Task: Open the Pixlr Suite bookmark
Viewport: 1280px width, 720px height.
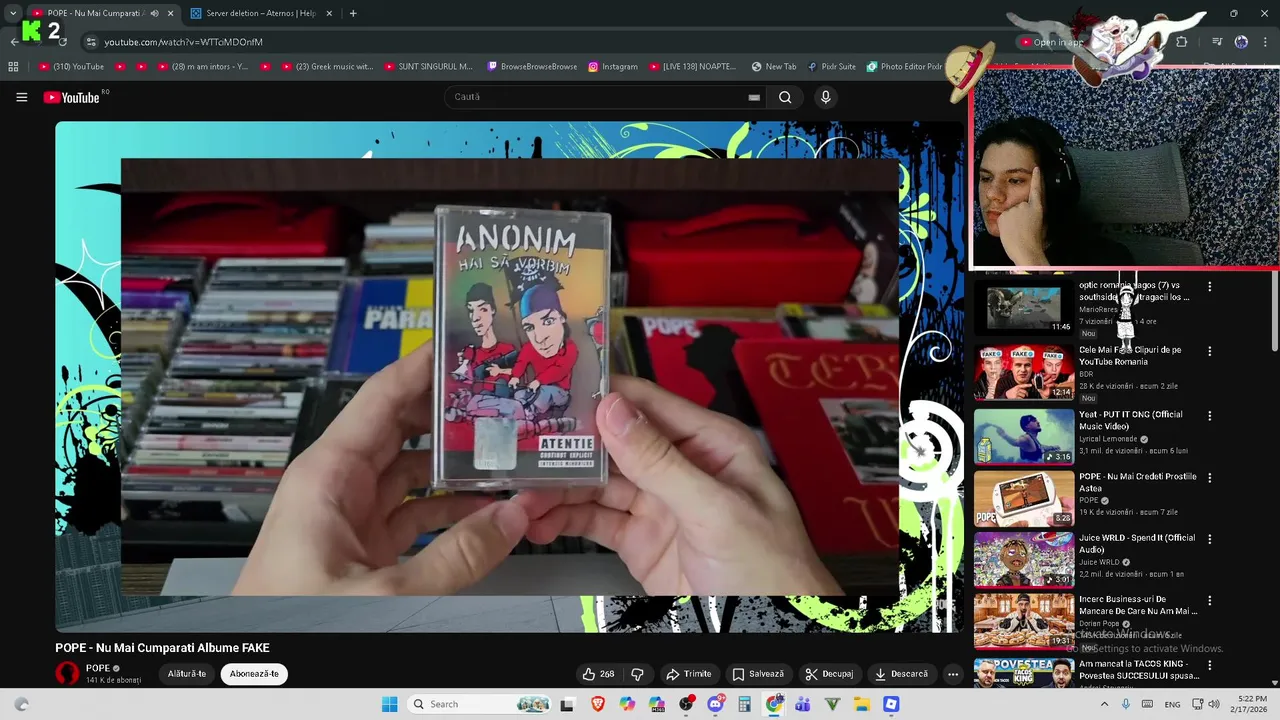Action: [832, 67]
